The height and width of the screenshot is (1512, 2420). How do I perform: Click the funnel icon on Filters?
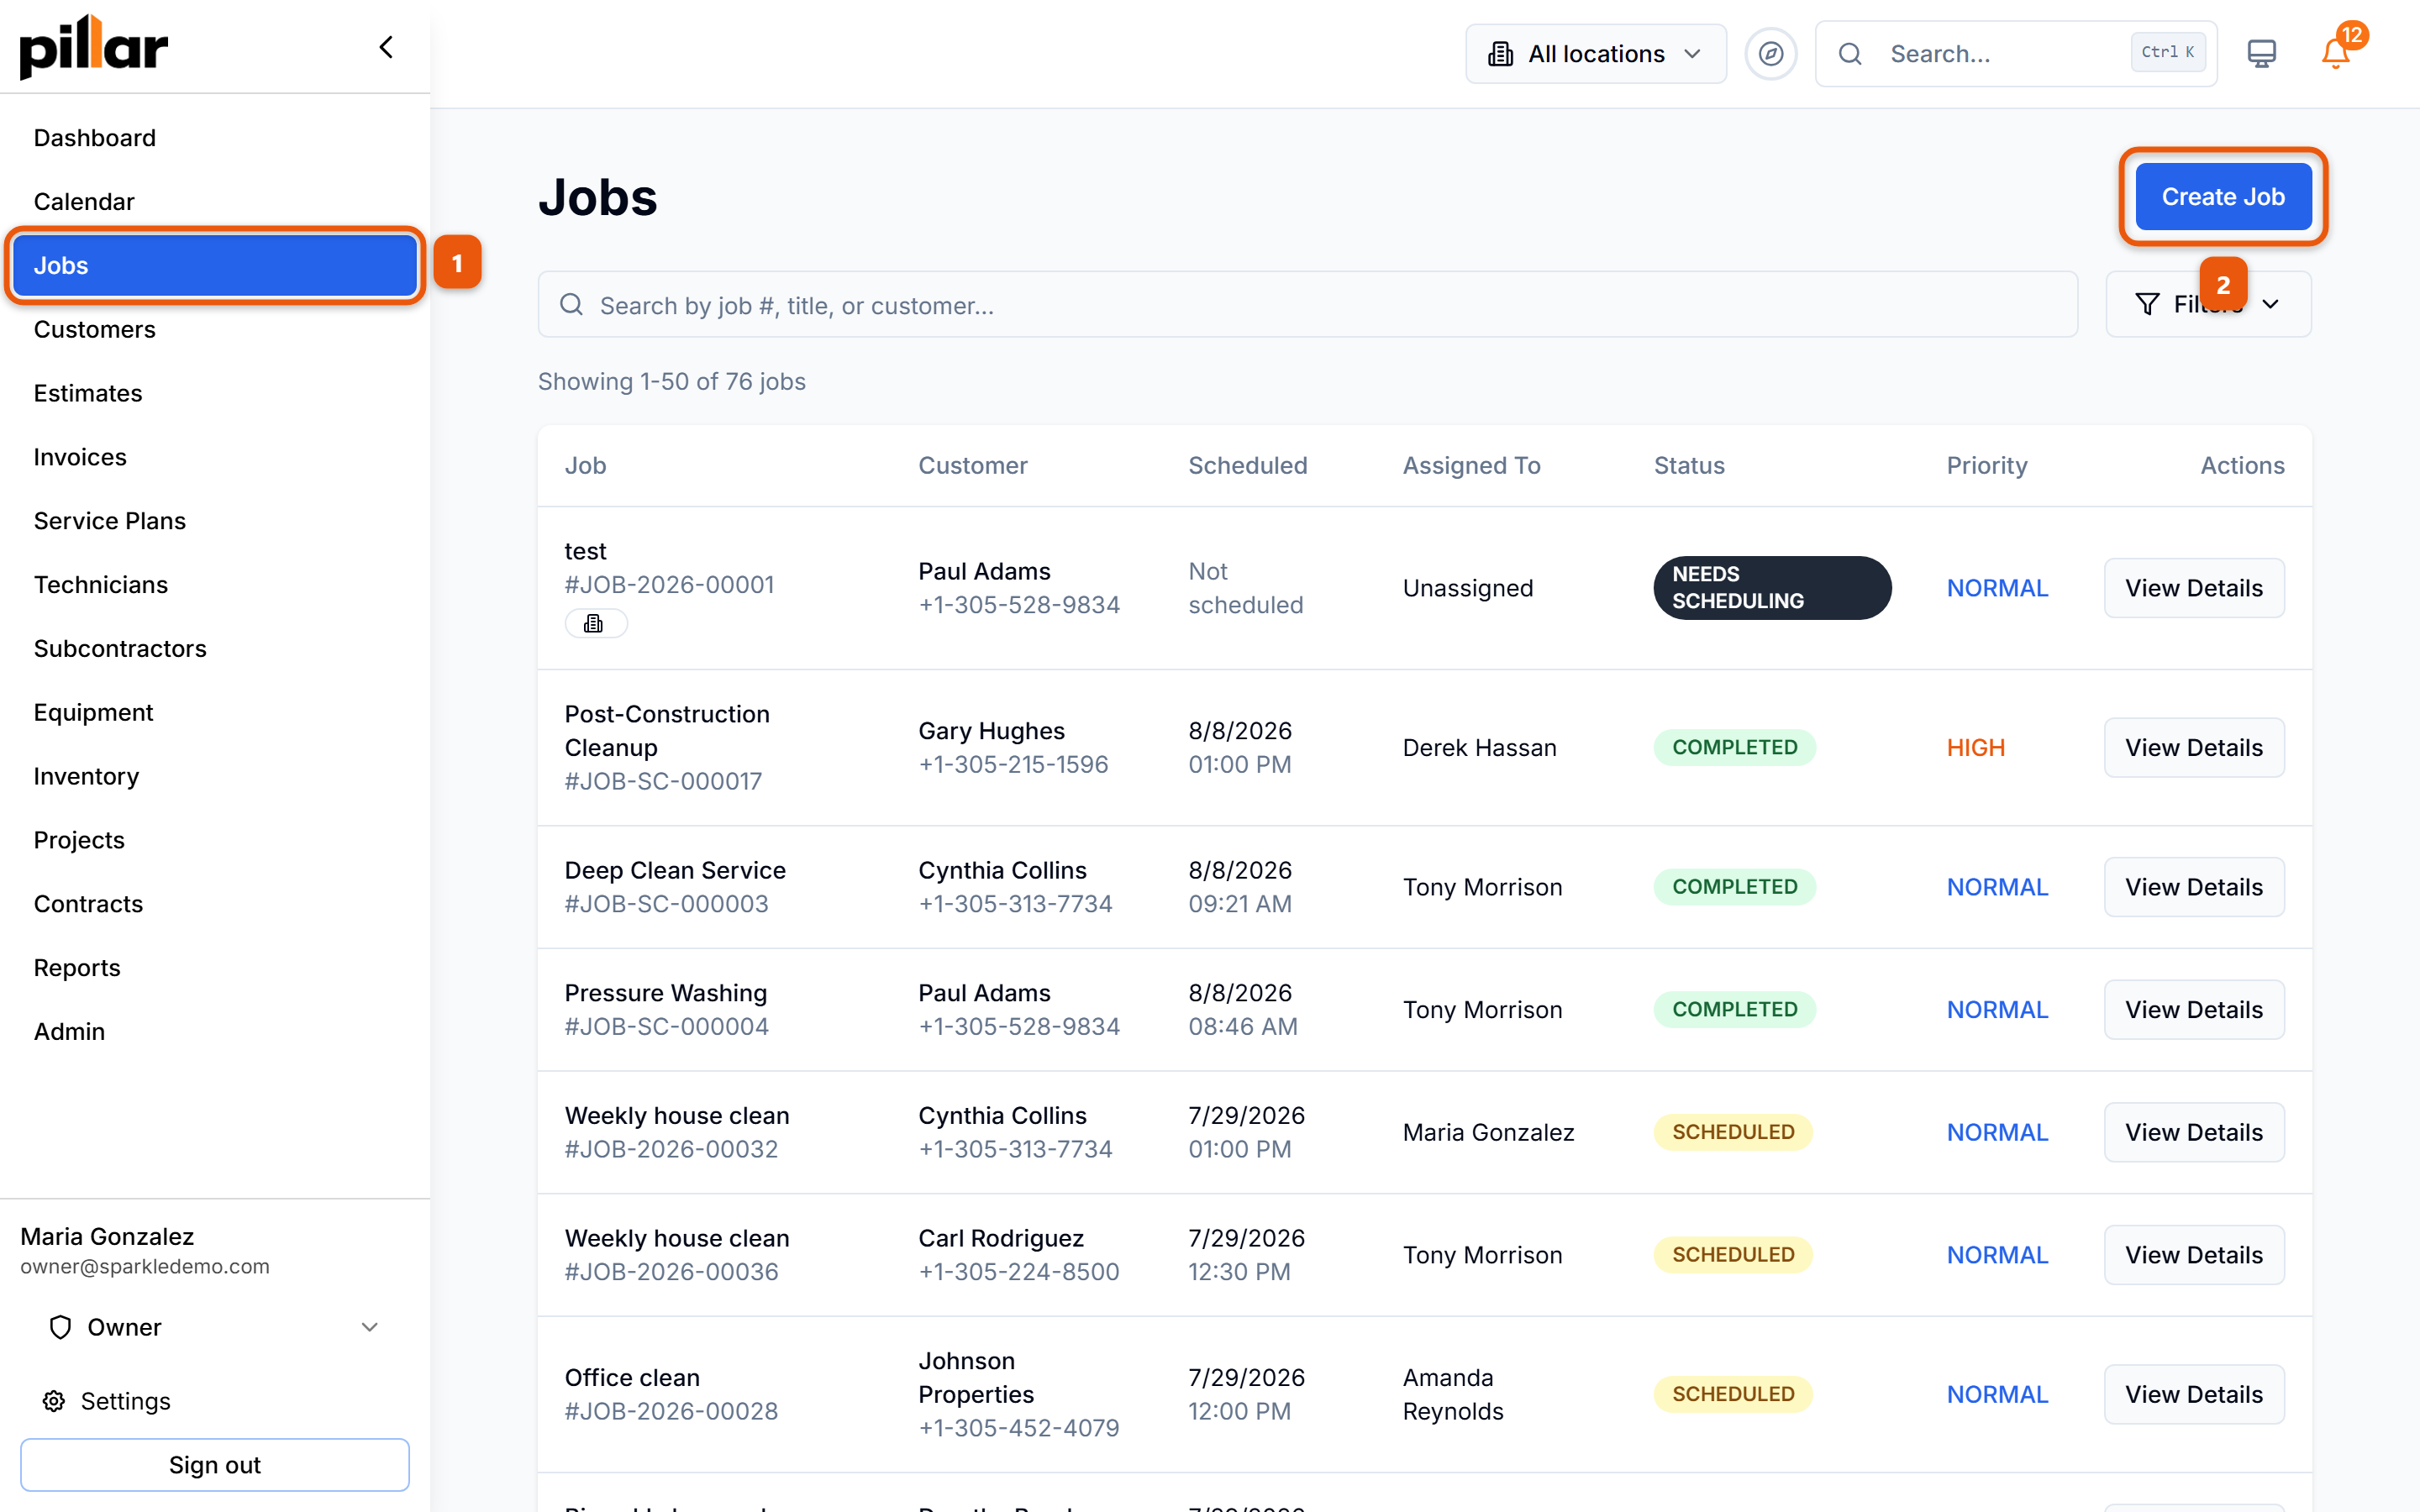click(x=2147, y=304)
